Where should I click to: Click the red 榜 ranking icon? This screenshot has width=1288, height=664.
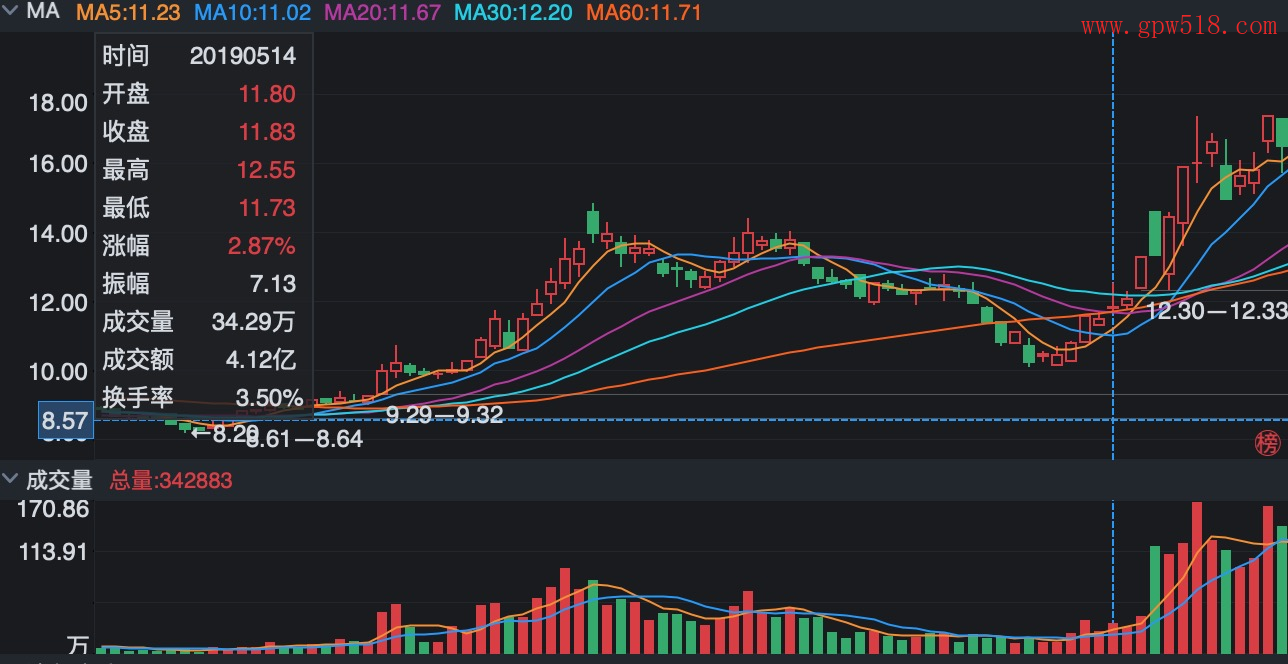[x=1267, y=444]
